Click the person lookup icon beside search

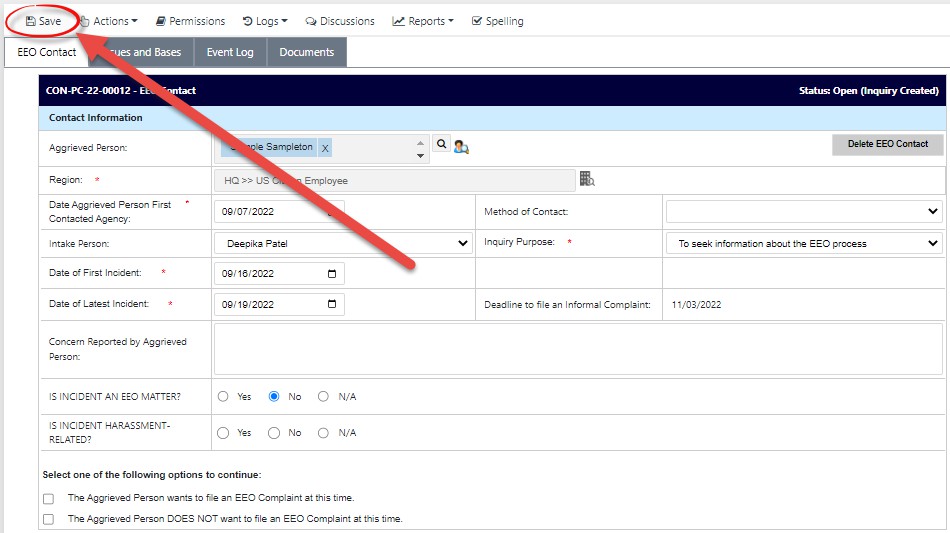click(461, 147)
